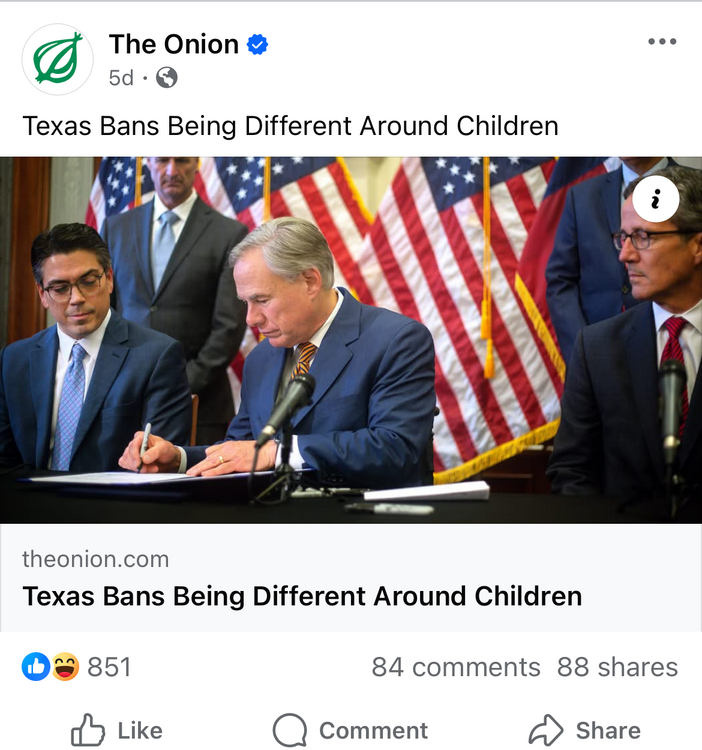Open the theonion.com domain link
The height and width of the screenshot is (750, 702).
point(95,559)
